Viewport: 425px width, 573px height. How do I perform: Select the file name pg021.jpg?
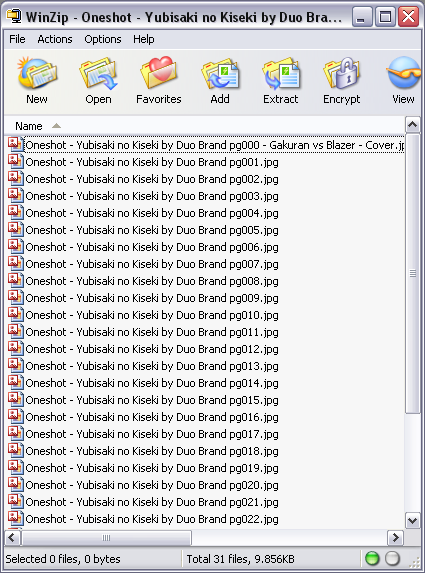tap(152, 502)
